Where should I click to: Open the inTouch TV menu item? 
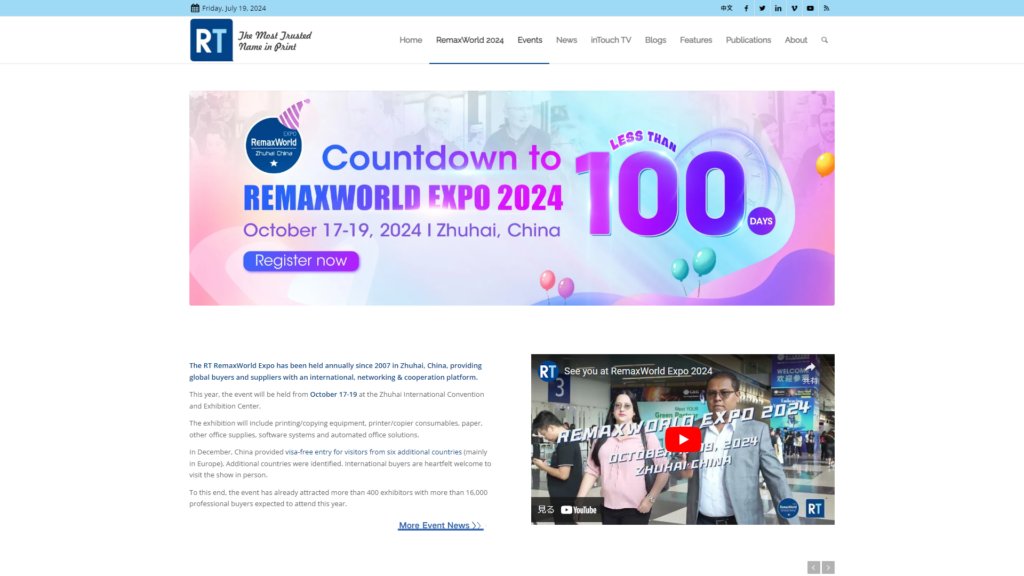[611, 40]
